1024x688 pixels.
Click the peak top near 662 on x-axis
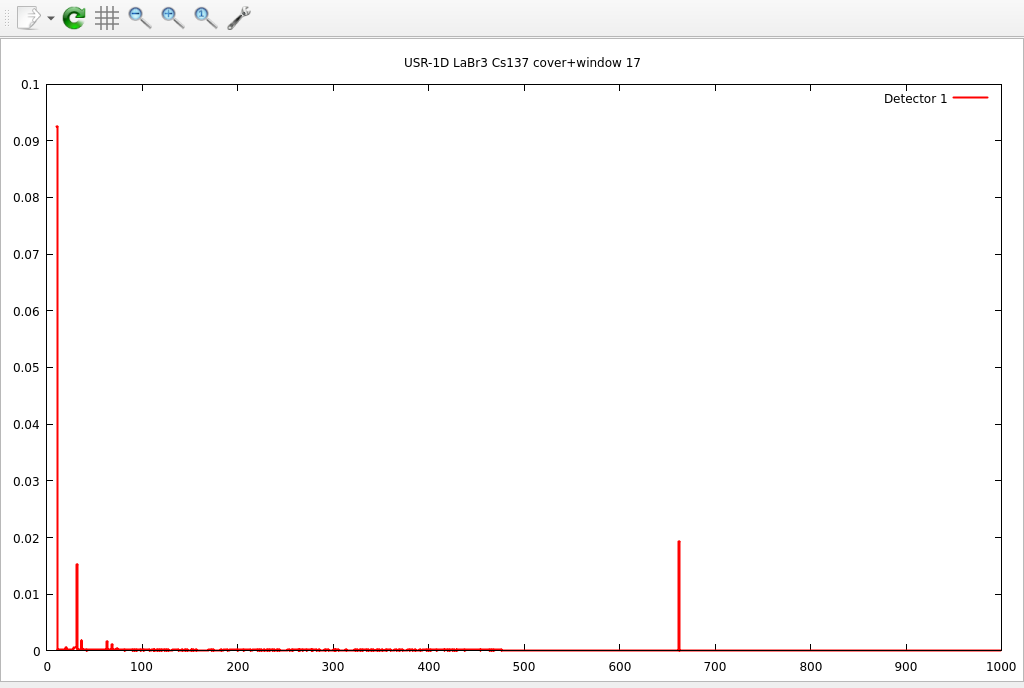679,542
